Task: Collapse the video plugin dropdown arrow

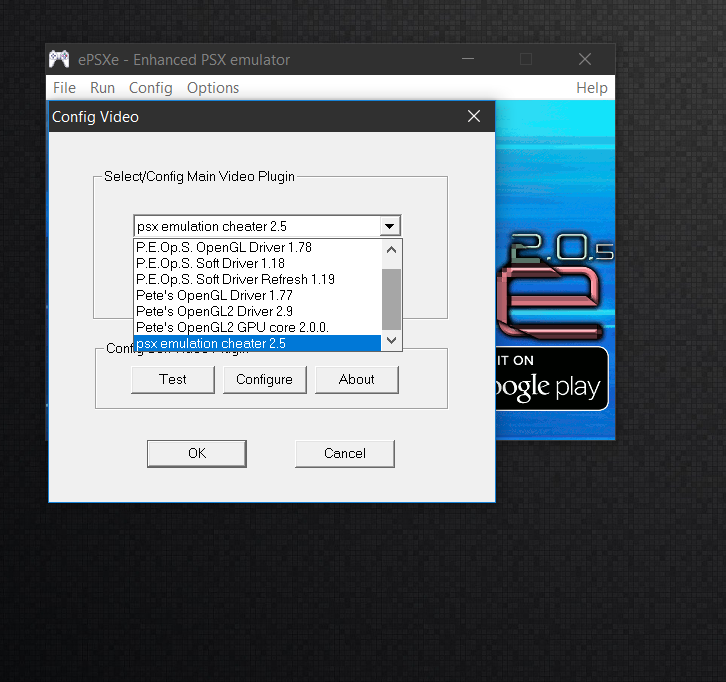Action: click(390, 226)
